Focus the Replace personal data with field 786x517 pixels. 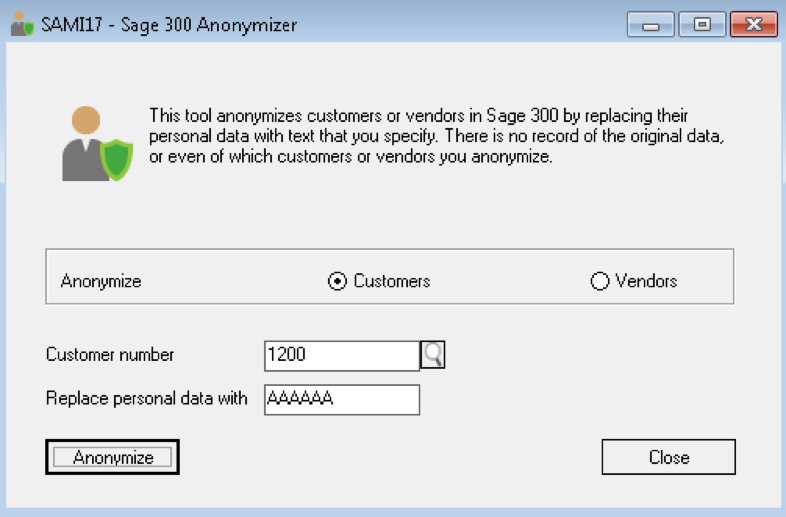(x=342, y=400)
